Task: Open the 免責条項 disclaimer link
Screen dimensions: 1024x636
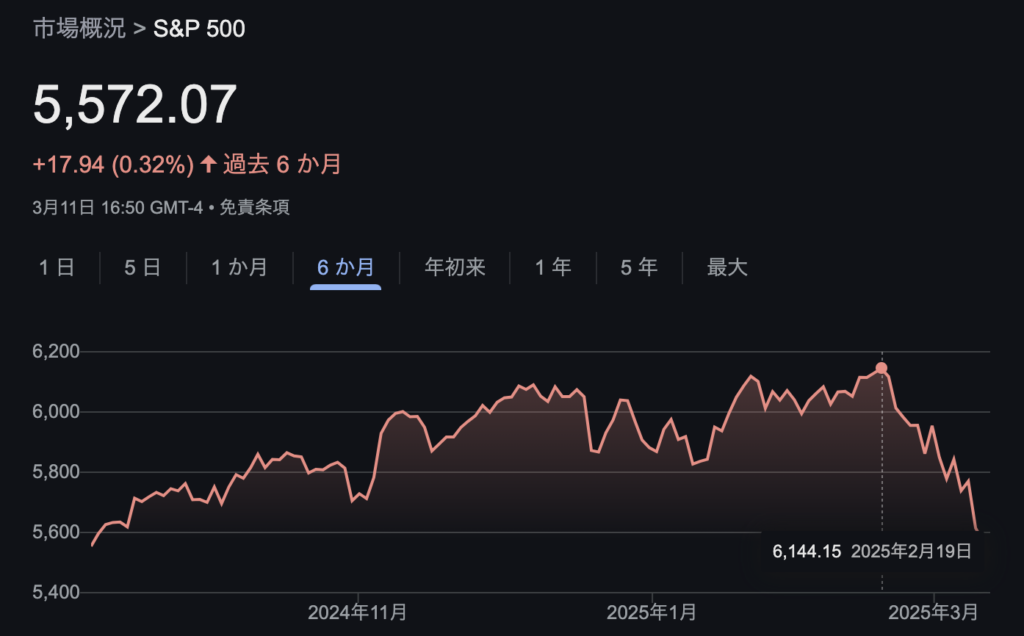Action: click(255, 208)
